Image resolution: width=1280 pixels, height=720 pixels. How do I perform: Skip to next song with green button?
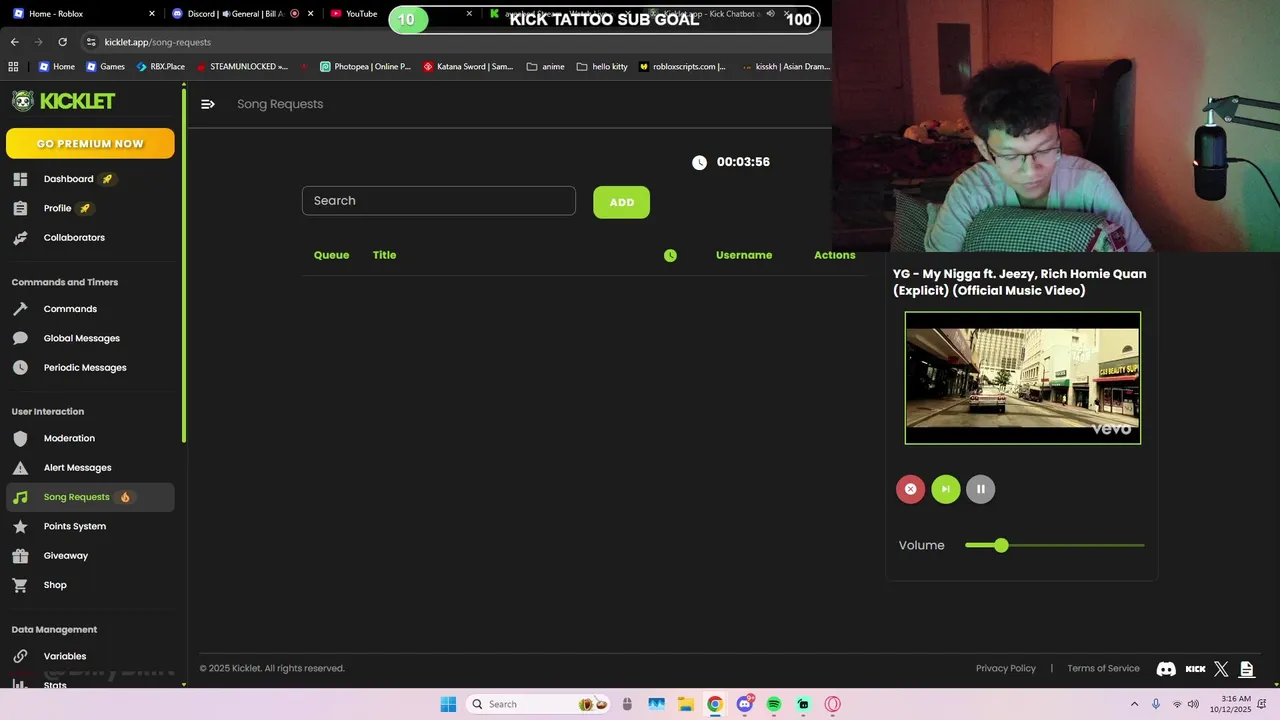tap(945, 489)
